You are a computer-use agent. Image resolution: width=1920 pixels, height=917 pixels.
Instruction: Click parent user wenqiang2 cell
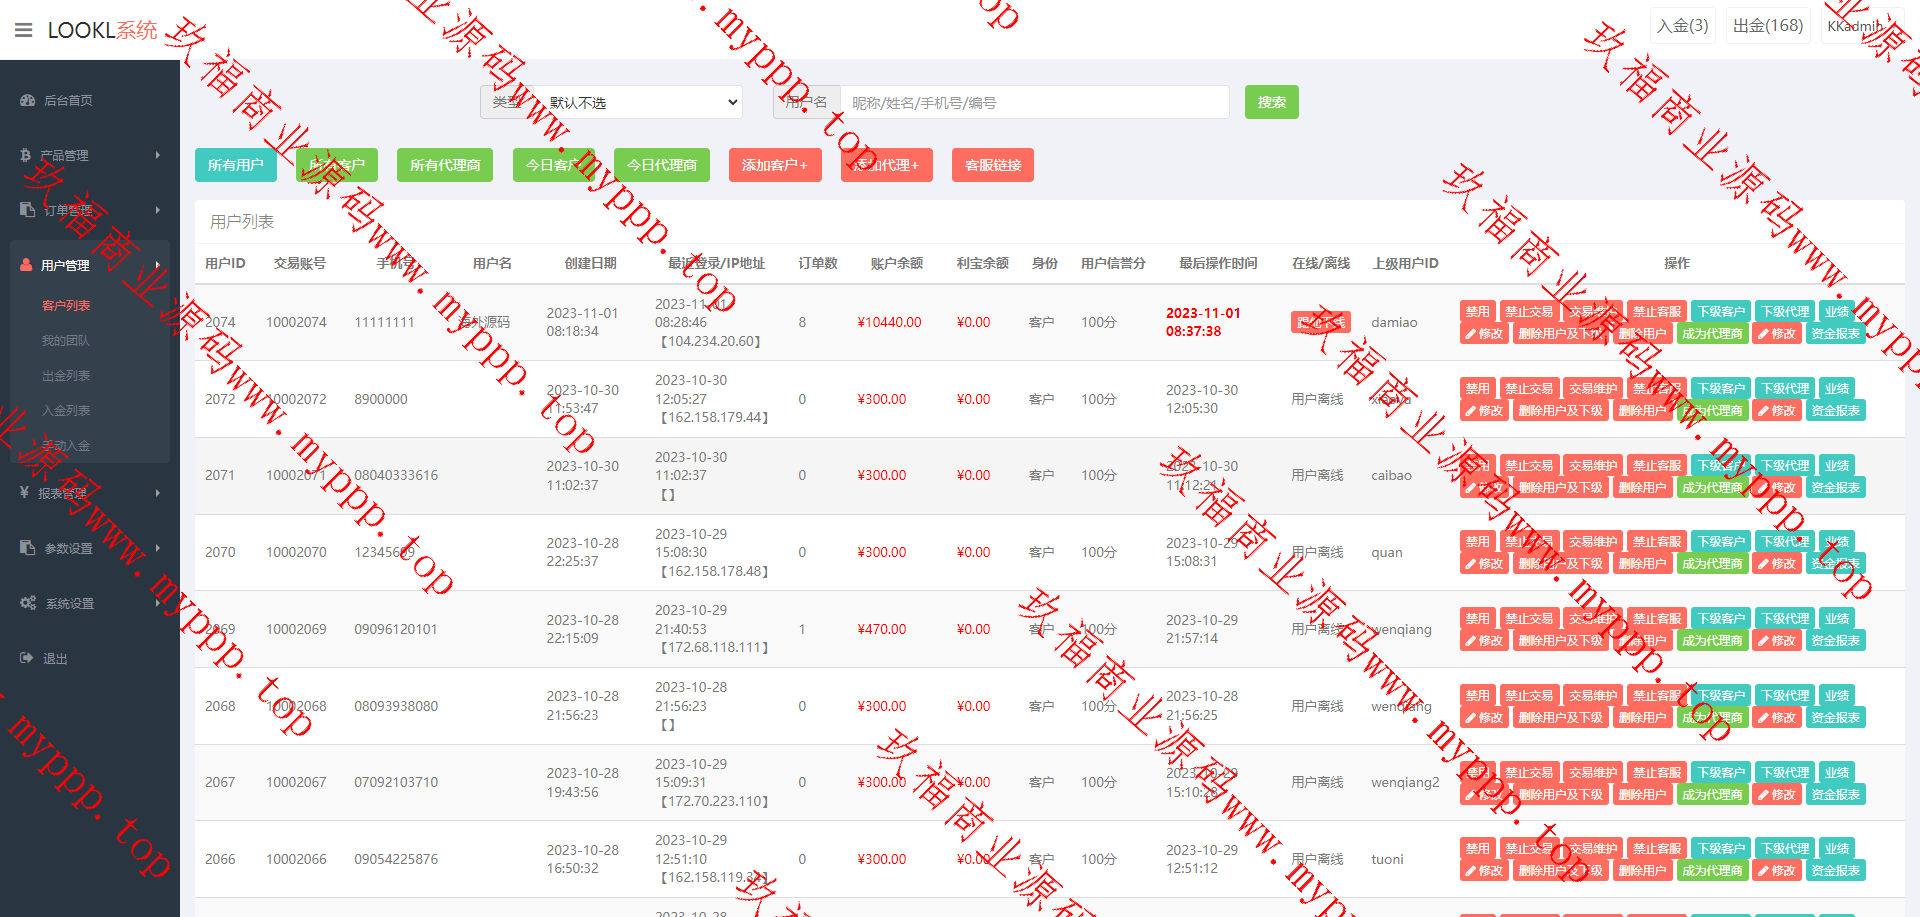[1405, 782]
